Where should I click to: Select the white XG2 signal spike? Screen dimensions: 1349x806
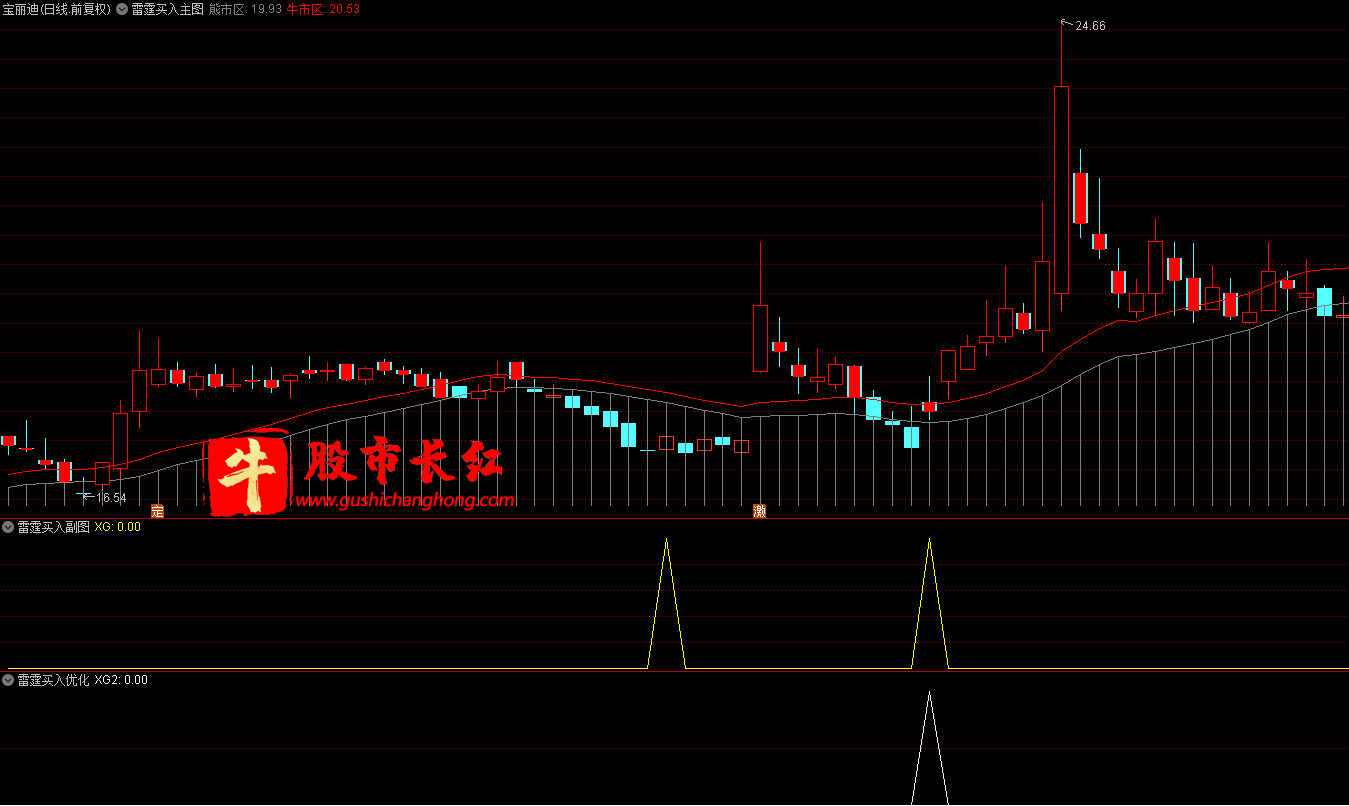click(x=930, y=748)
